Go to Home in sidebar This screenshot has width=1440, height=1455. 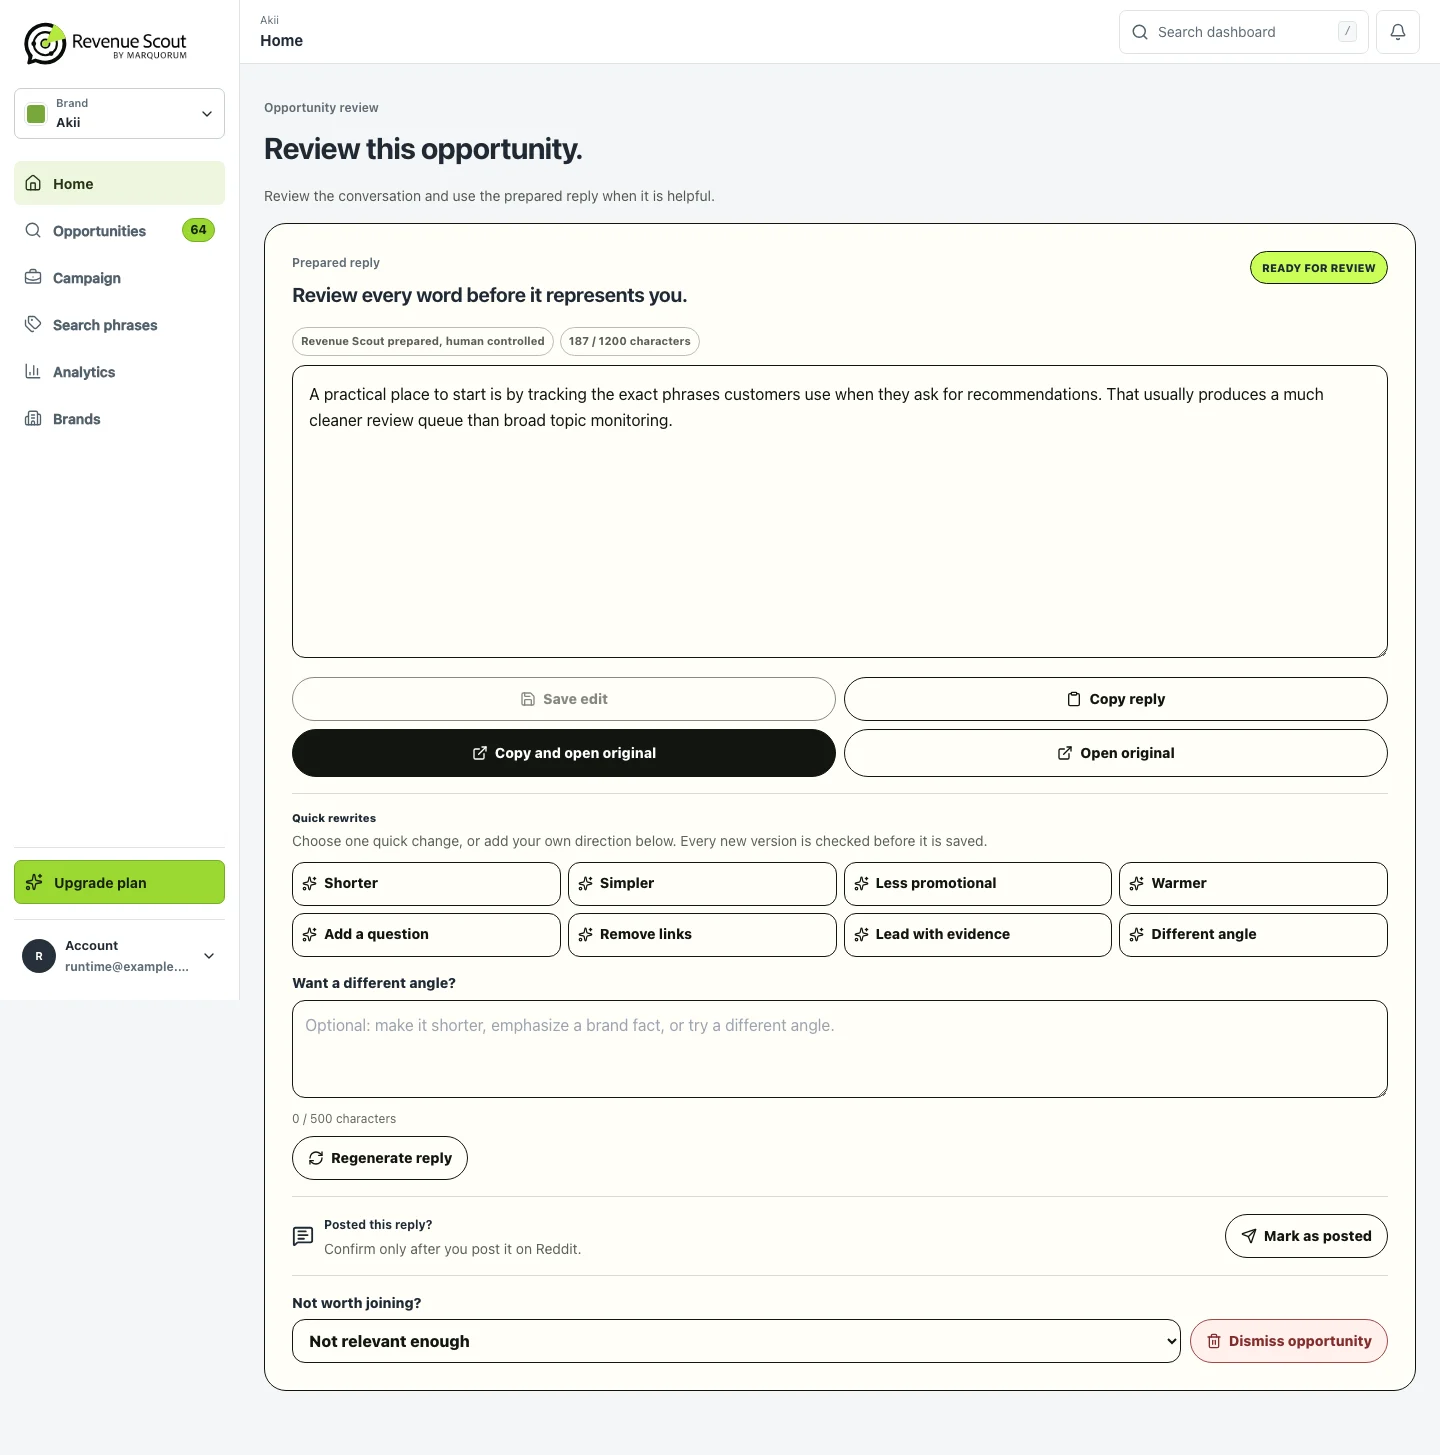click(x=119, y=184)
